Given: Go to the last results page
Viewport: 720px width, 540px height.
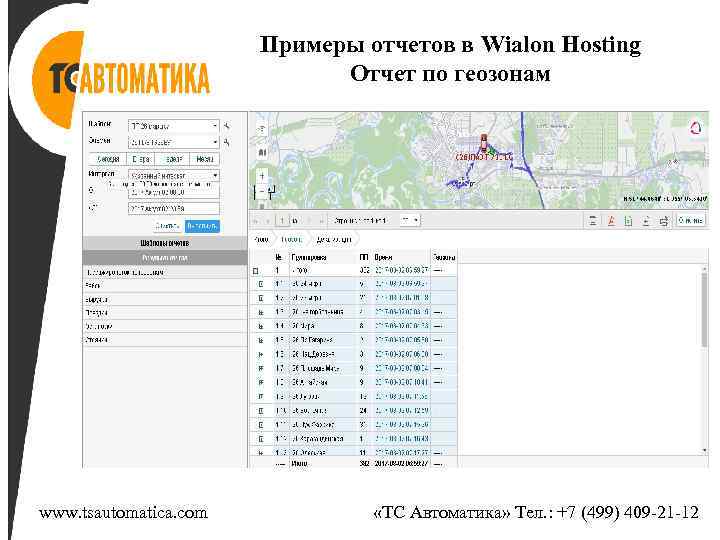Looking at the screenshot, I should tap(322, 221).
